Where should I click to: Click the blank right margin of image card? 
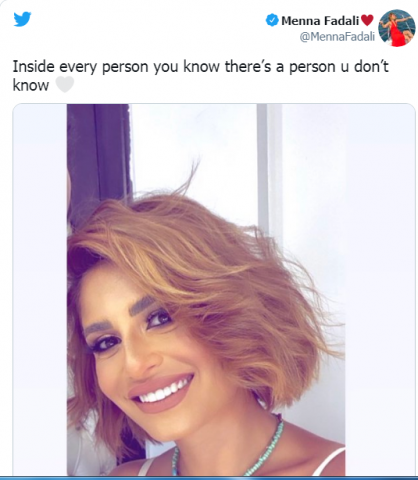coord(380,290)
